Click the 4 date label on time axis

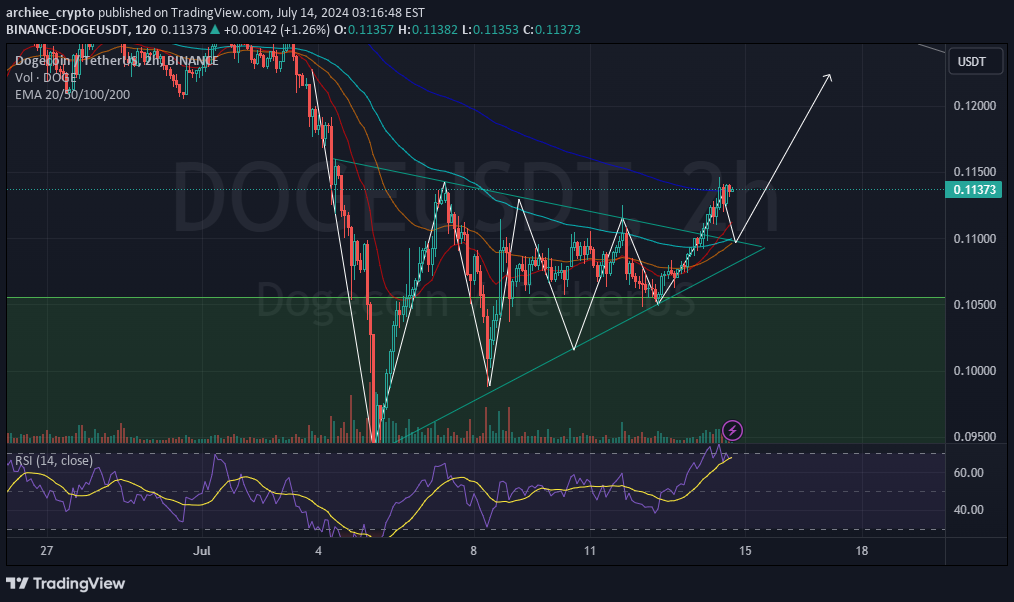click(318, 551)
